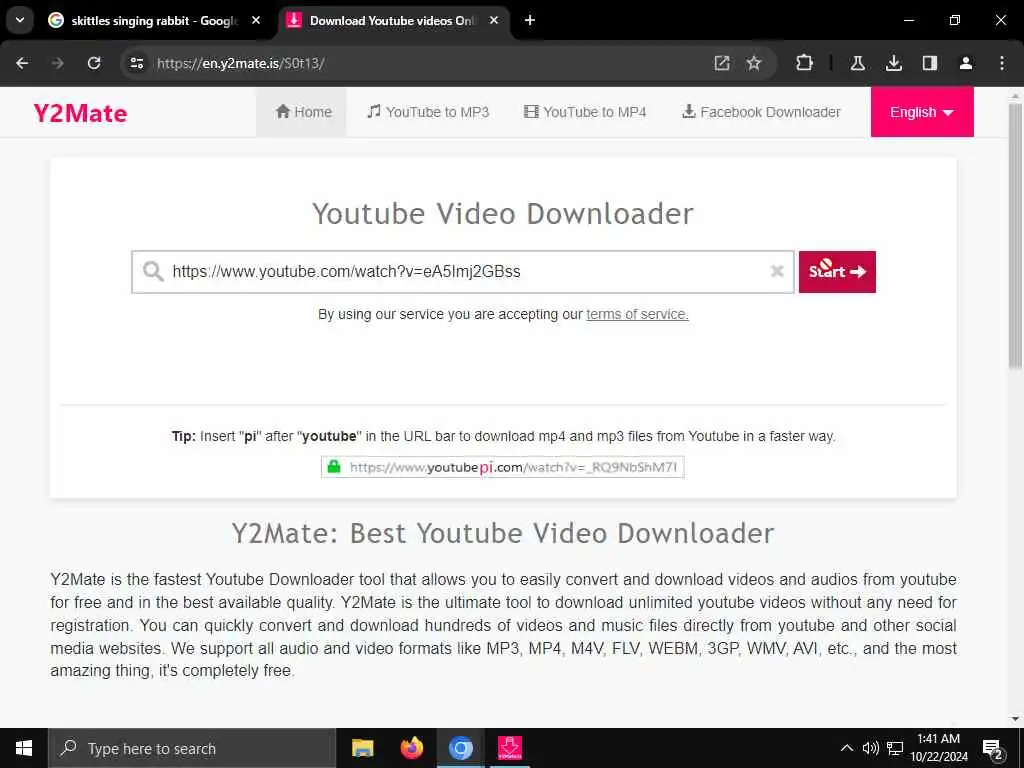Screen dimensions: 1024x768
Task: Open the volume control in system tray
Action: 871,748
